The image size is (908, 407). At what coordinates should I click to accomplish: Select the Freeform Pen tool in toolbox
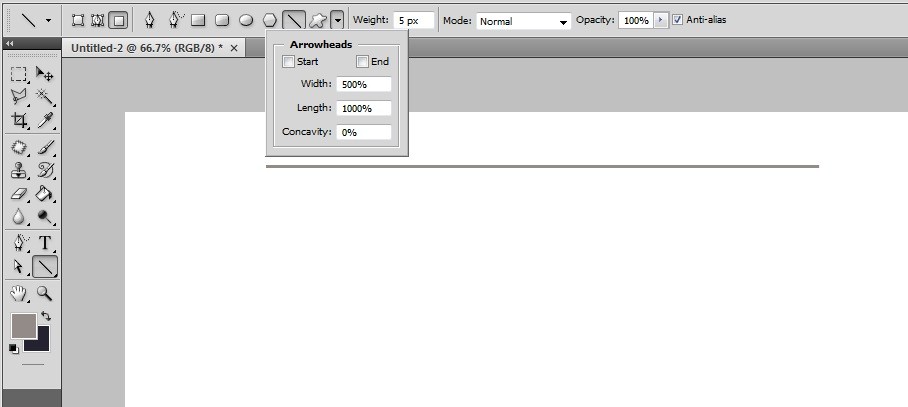coord(19,243)
